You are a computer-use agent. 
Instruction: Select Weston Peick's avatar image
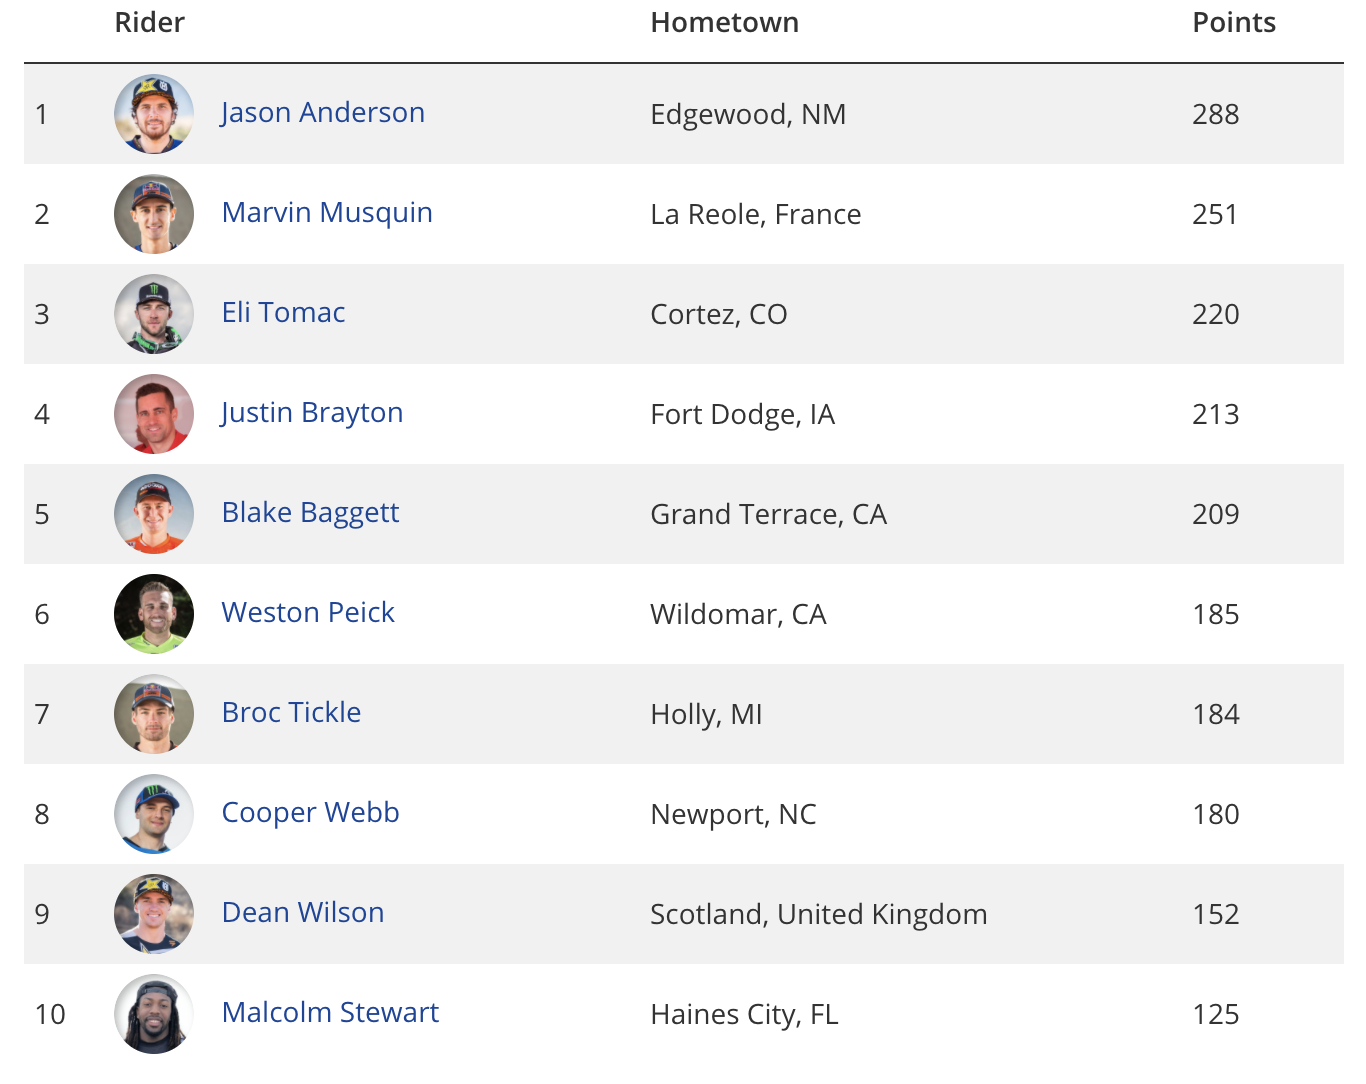(x=154, y=614)
